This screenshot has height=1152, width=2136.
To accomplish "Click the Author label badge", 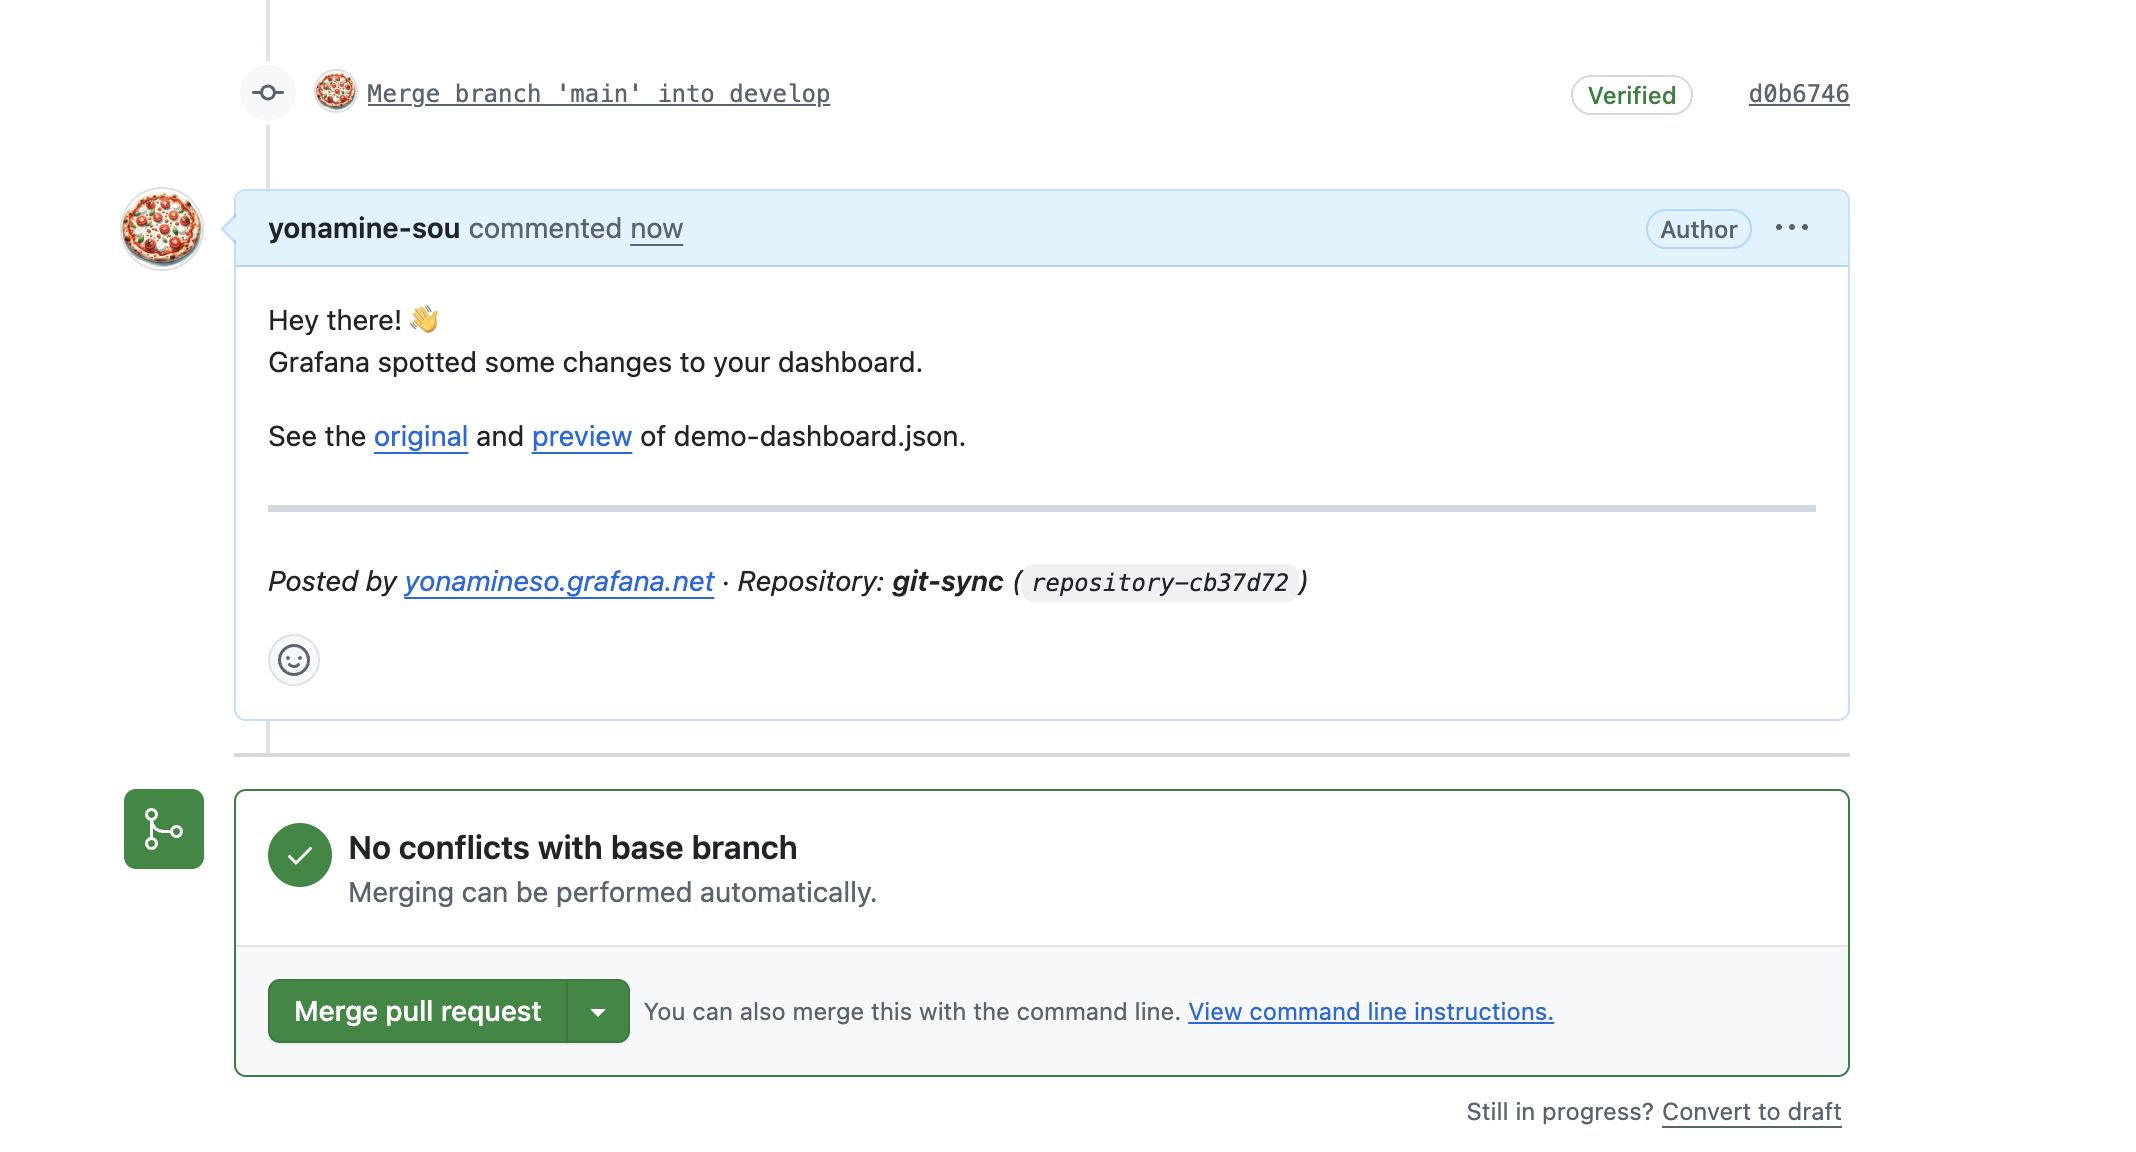I will (x=1698, y=229).
